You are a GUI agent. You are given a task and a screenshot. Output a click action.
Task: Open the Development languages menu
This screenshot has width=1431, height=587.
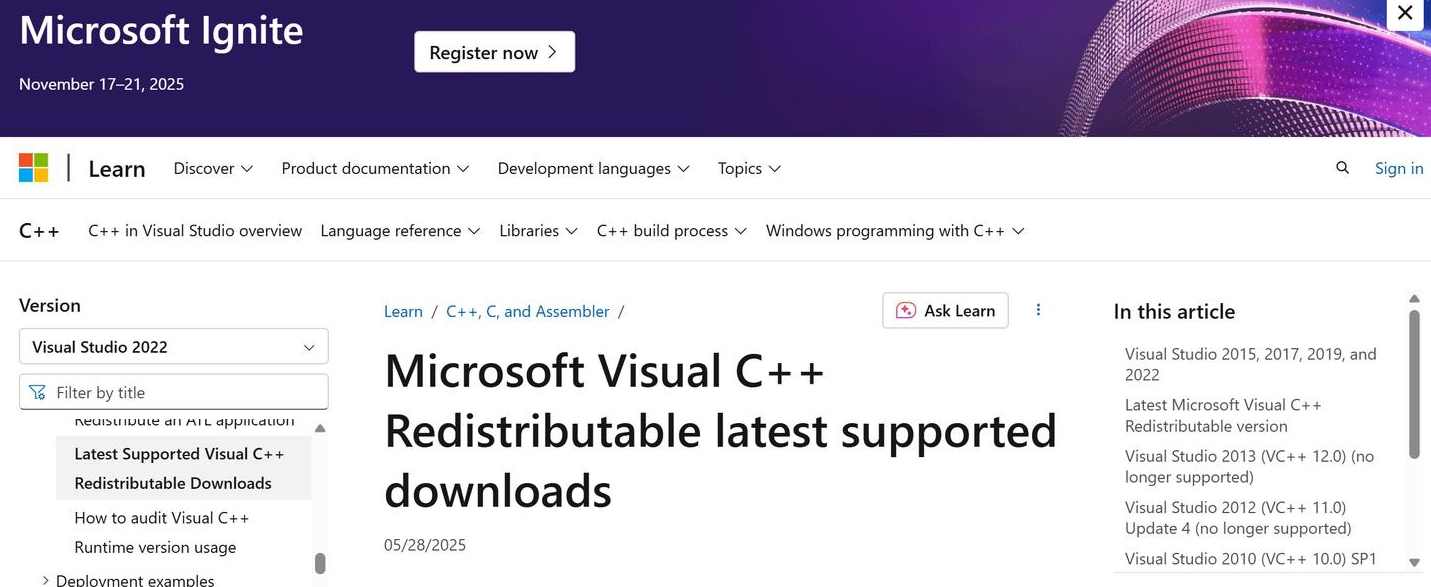point(593,168)
